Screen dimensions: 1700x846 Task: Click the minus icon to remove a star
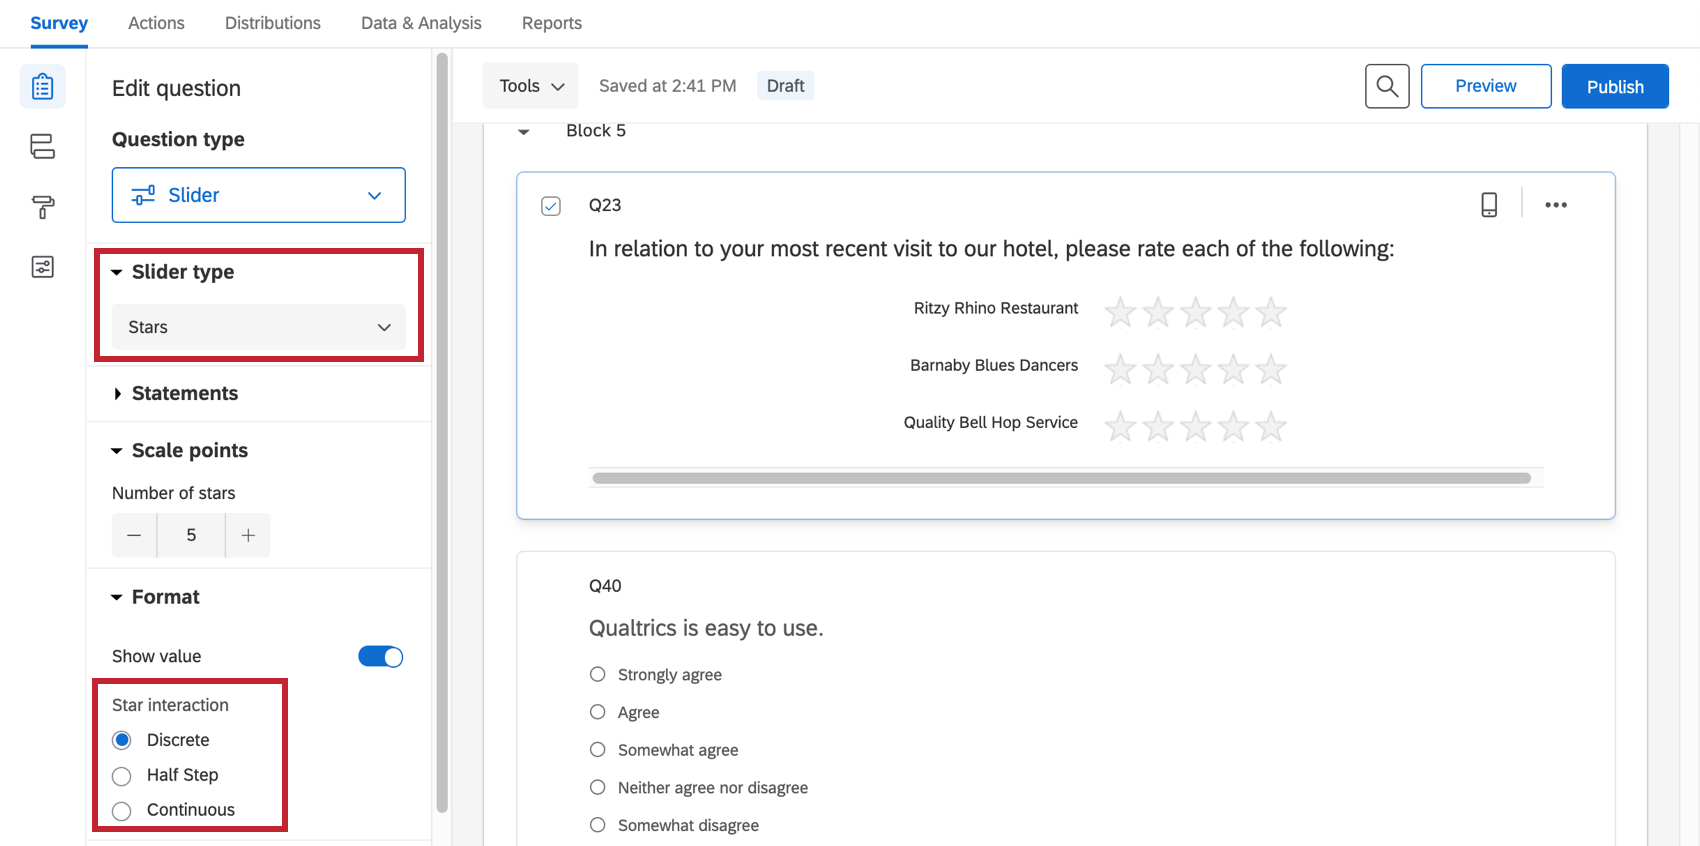134,535
